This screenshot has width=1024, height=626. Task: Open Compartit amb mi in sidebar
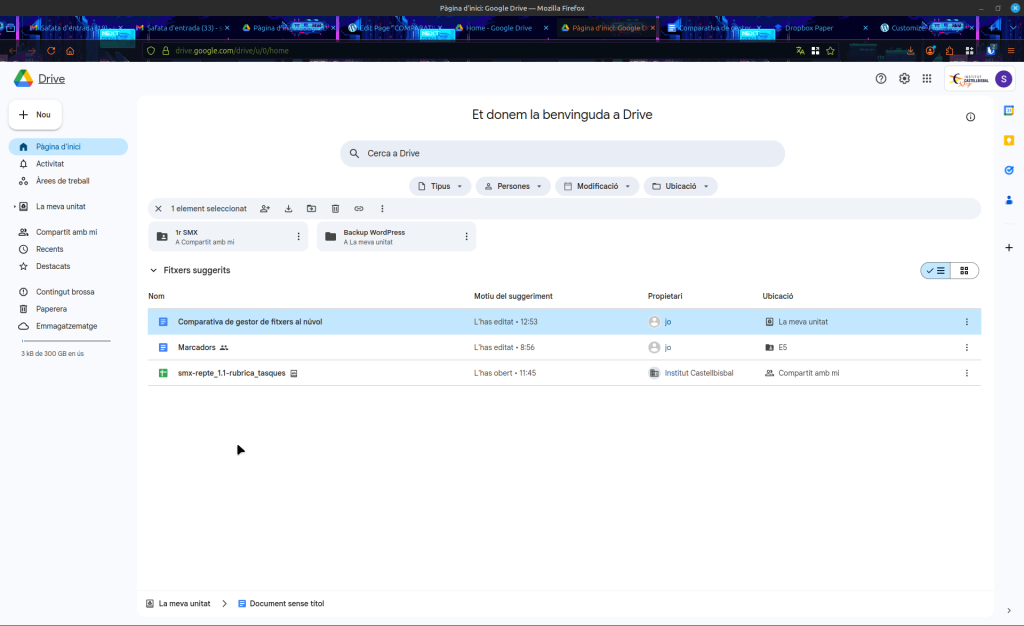coord(66,232)
